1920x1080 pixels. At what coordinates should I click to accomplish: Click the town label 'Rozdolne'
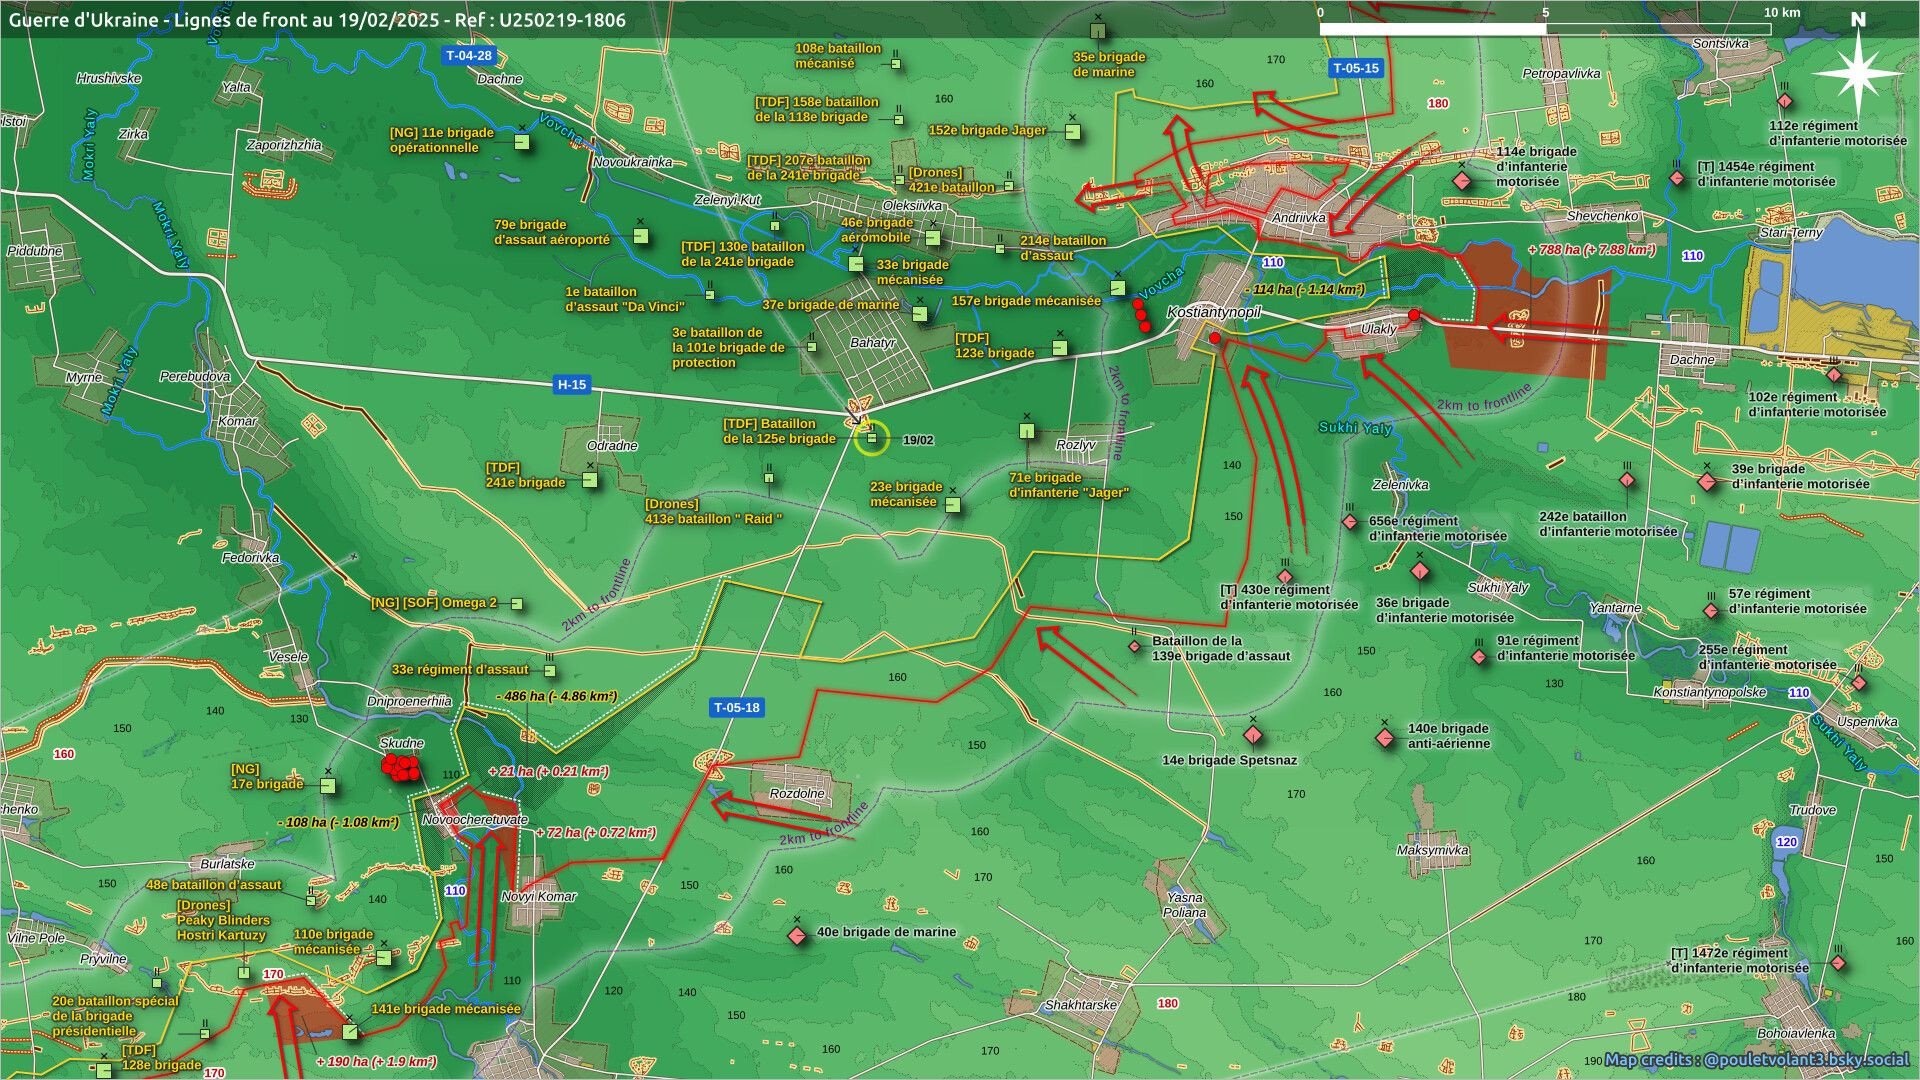tap(797, 793)
